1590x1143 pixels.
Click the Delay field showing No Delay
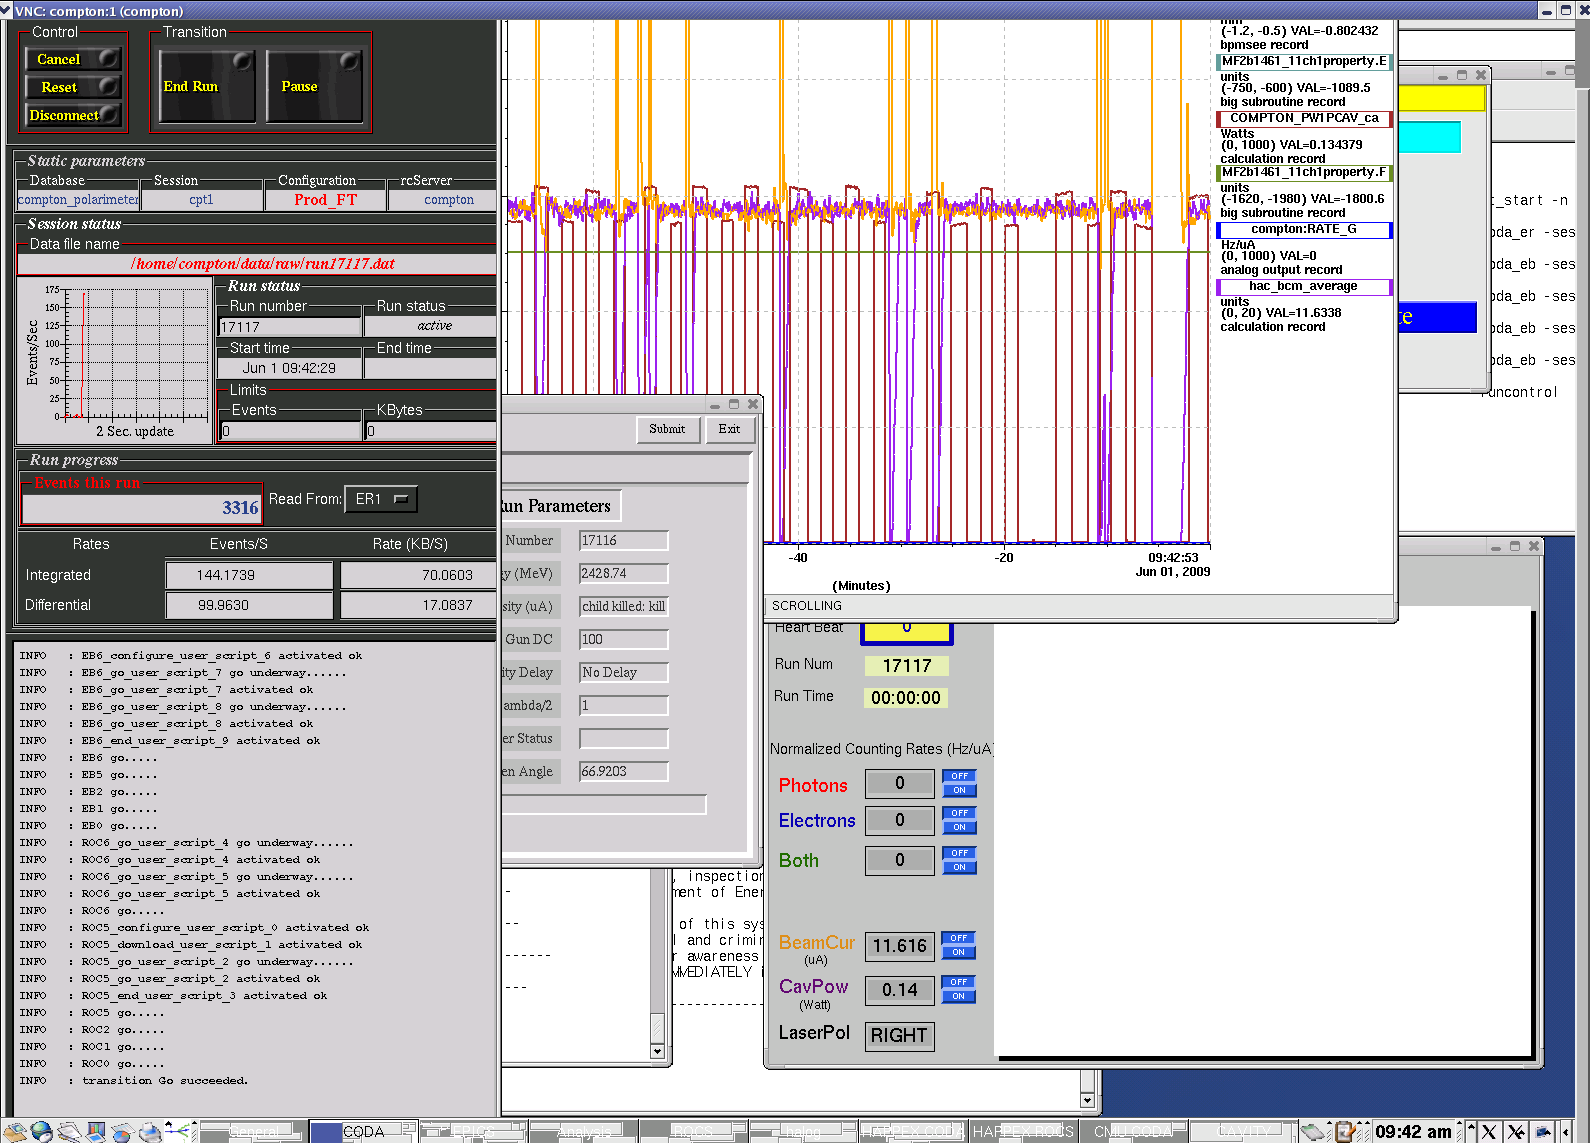[x=624, y=673]
